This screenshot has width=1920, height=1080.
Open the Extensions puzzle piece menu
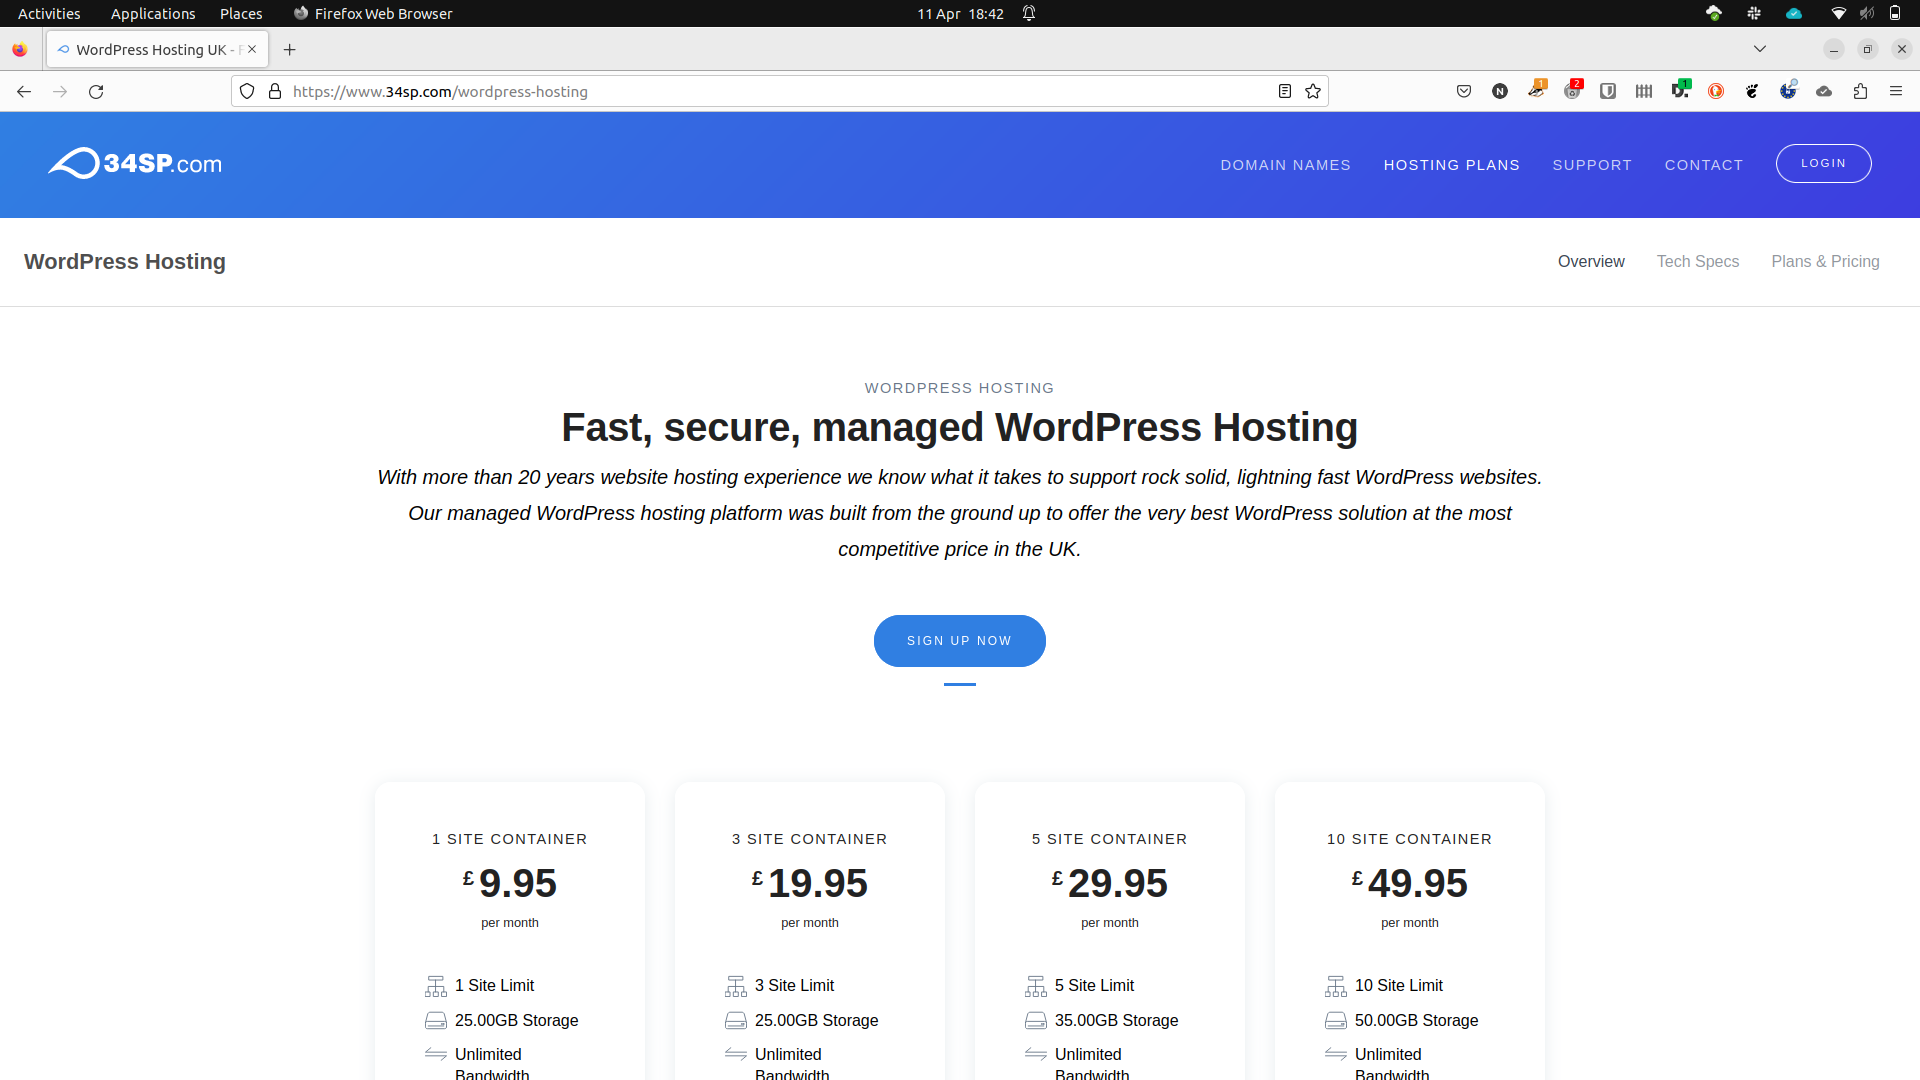1860,91
